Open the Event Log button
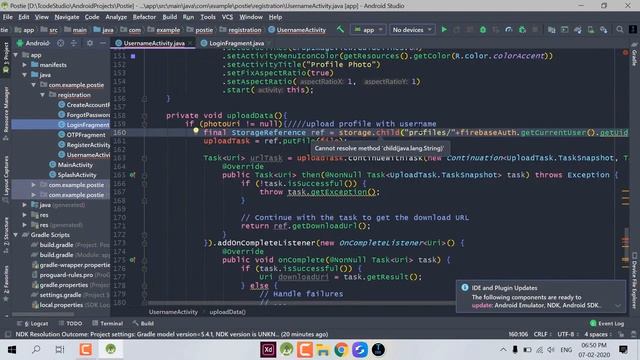This screenshot has width=640, height=360. [607, 323]
